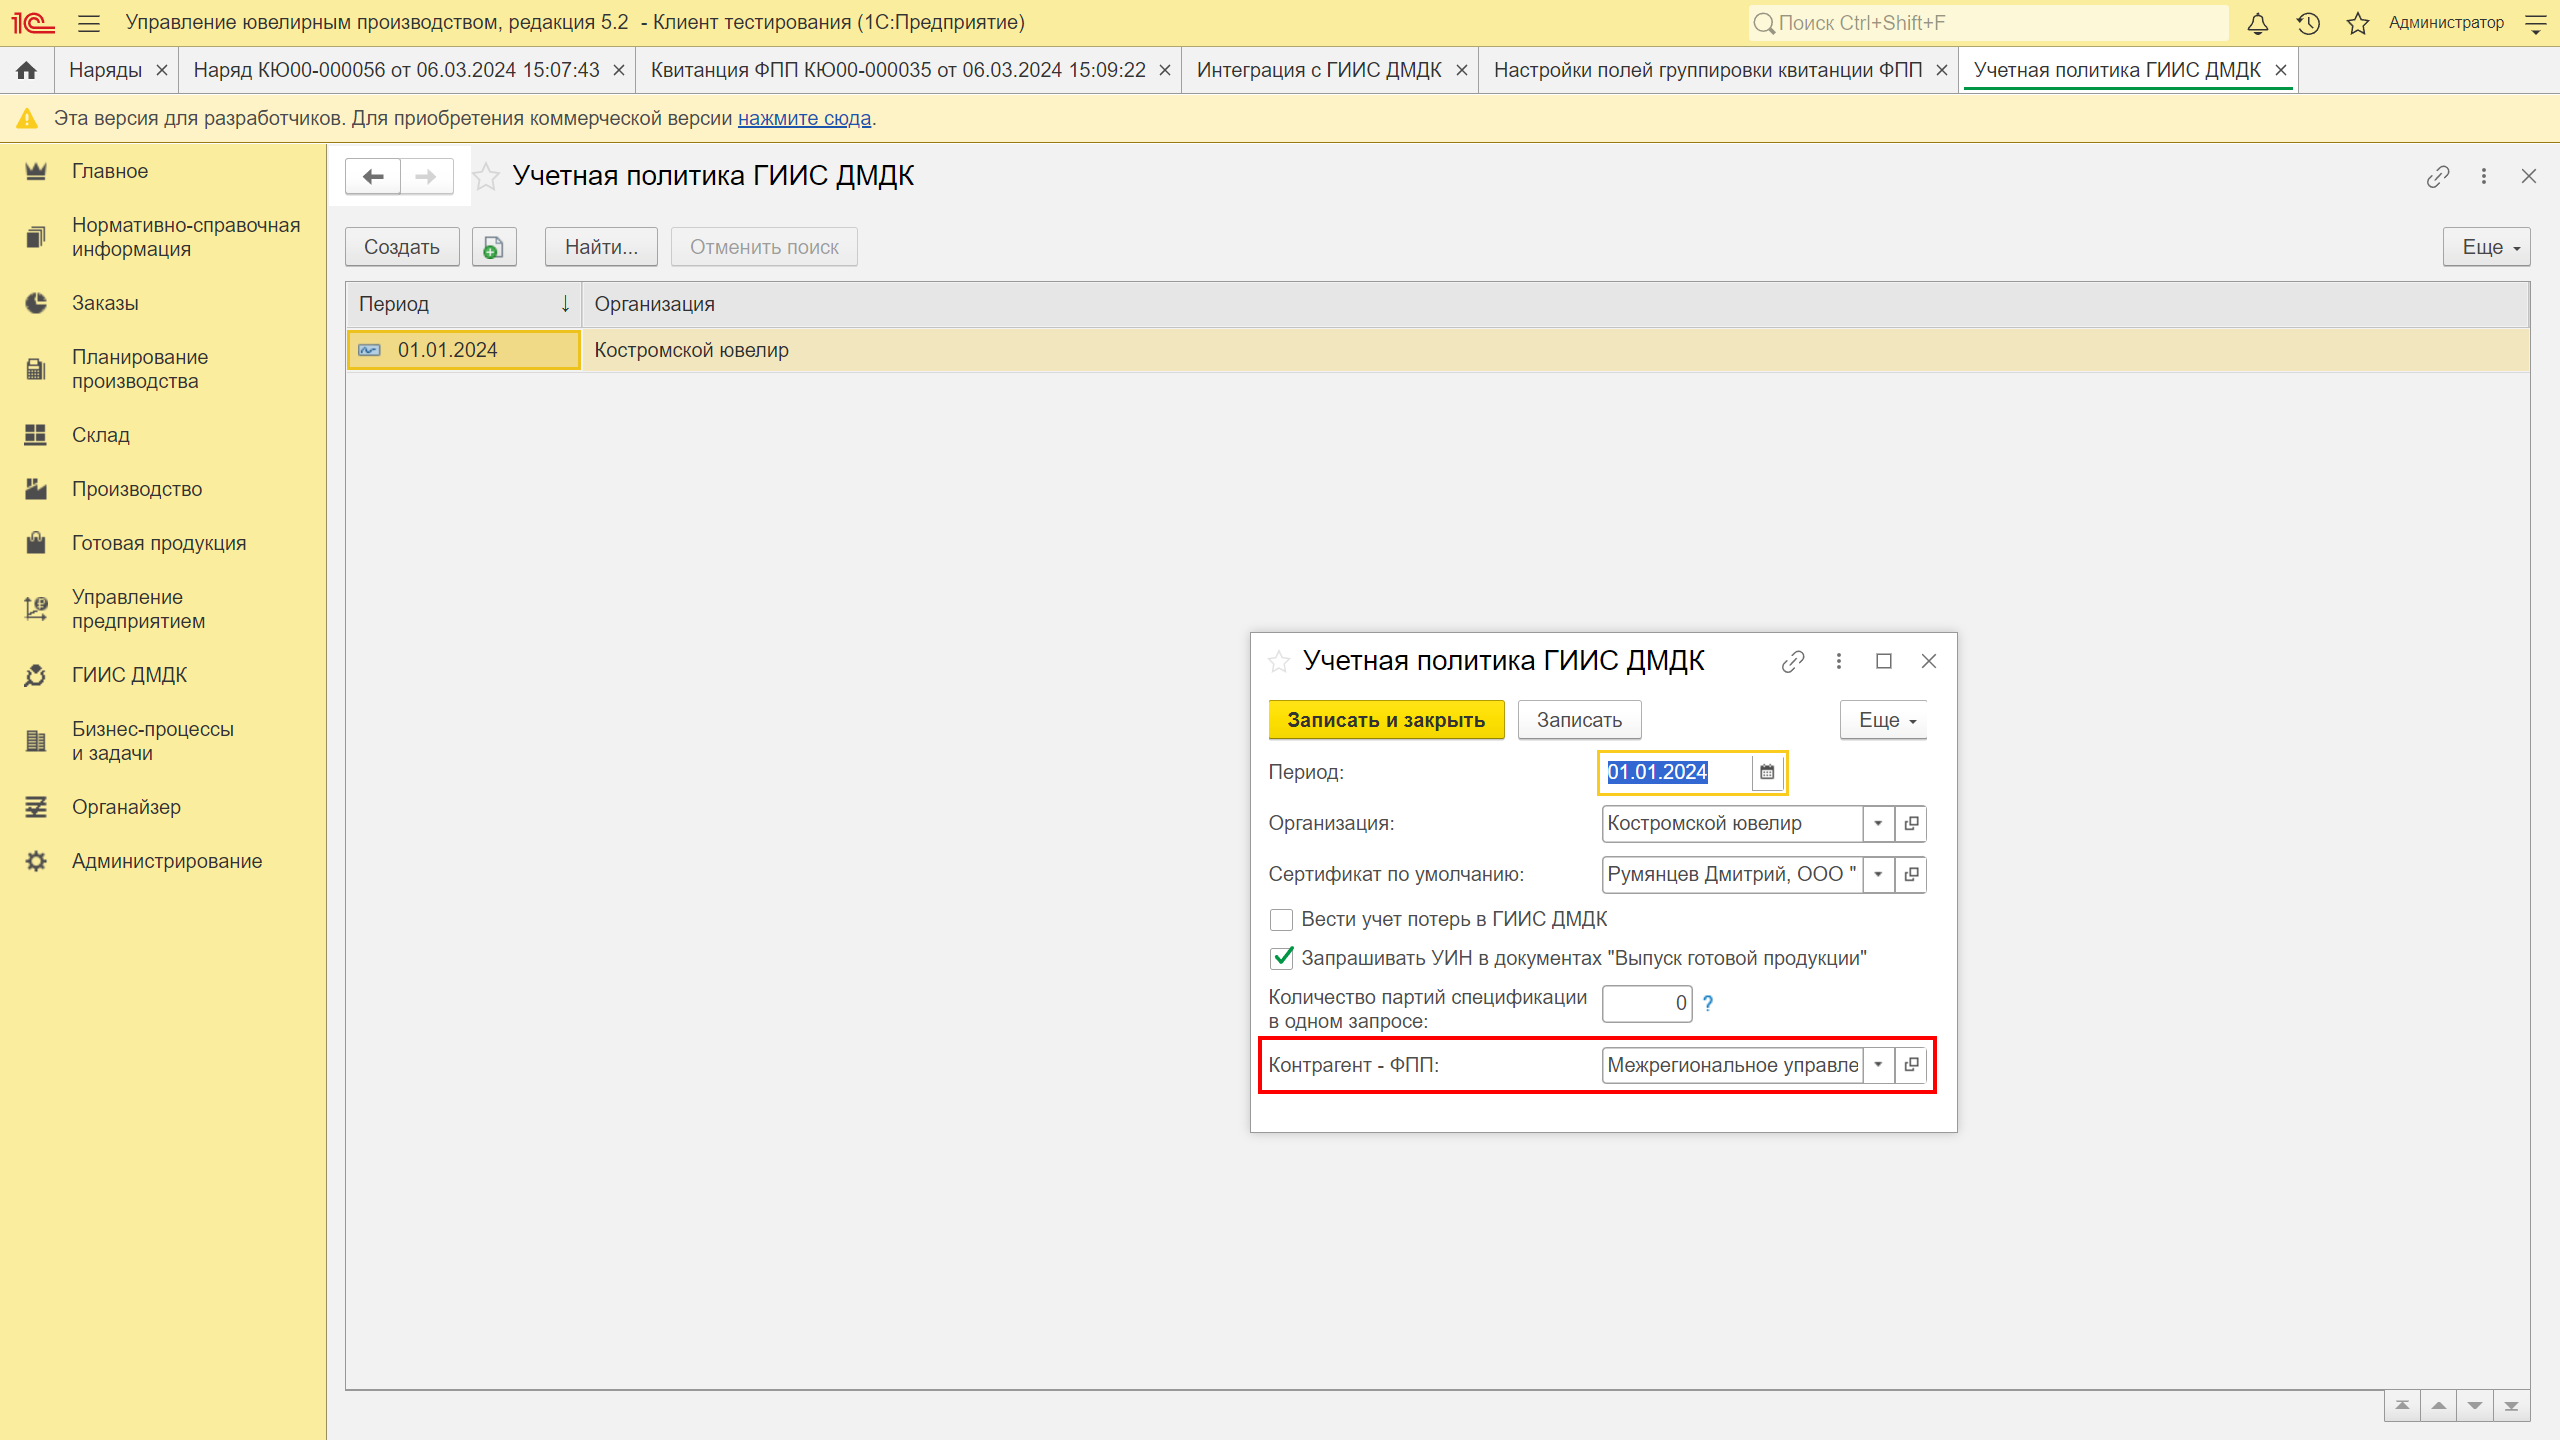
Task: Follow нажмите сюда link
Action: click(804, 118)
